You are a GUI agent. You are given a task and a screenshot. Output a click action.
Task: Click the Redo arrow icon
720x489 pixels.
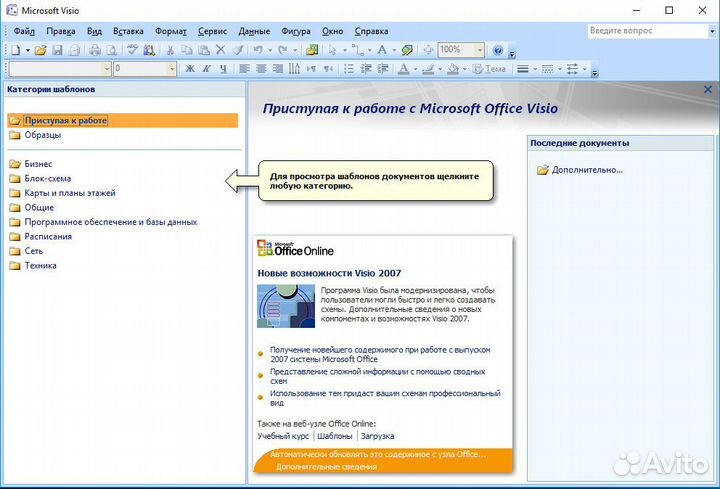tap(283, 50)
